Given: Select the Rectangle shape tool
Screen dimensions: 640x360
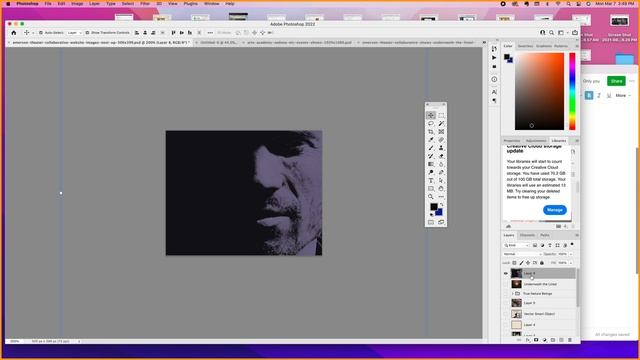Looking at the screenshot, I should (431, 189).
